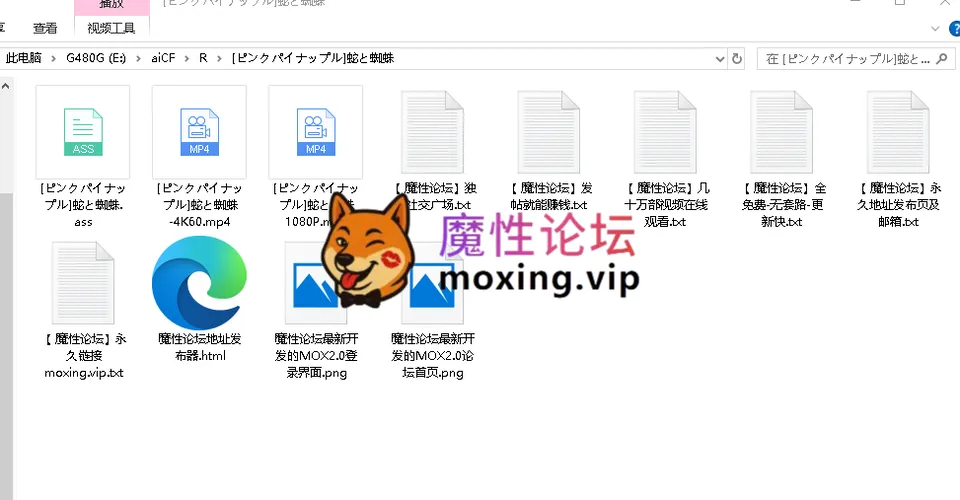Click the file name 几十万部视频在线观看.txt
Viewport: 960px width, 500px height.
[x=665, y=205]
